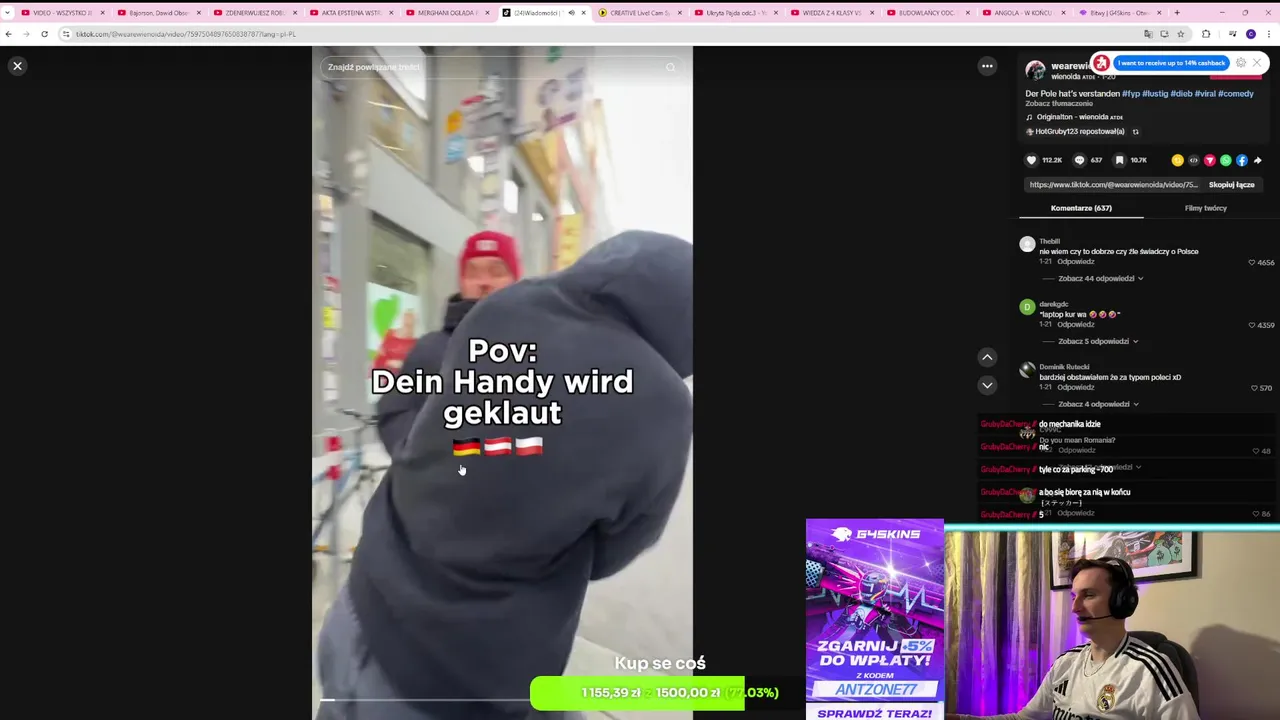Send to friends with the pink arrow icon

coord(1209,160)
